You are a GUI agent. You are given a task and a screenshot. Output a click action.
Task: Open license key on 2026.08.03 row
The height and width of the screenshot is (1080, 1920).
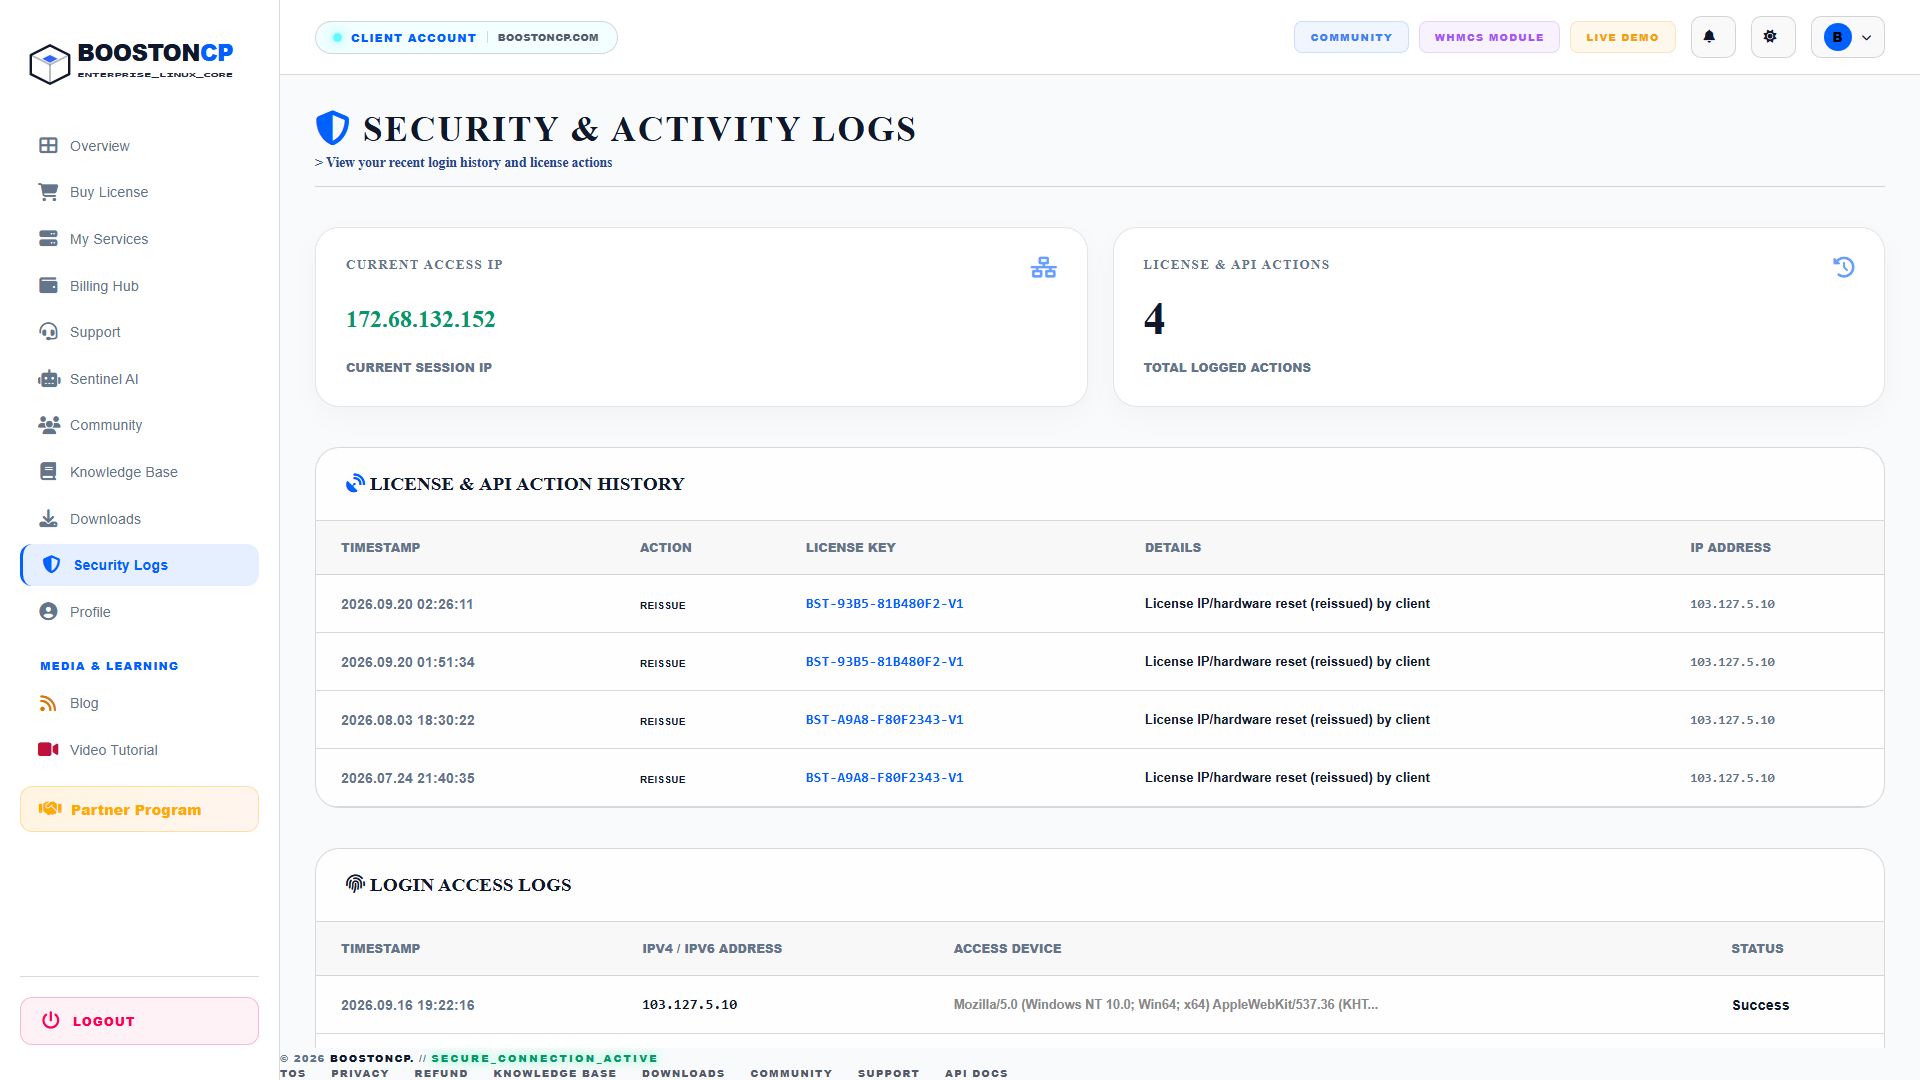click(884, 720)
